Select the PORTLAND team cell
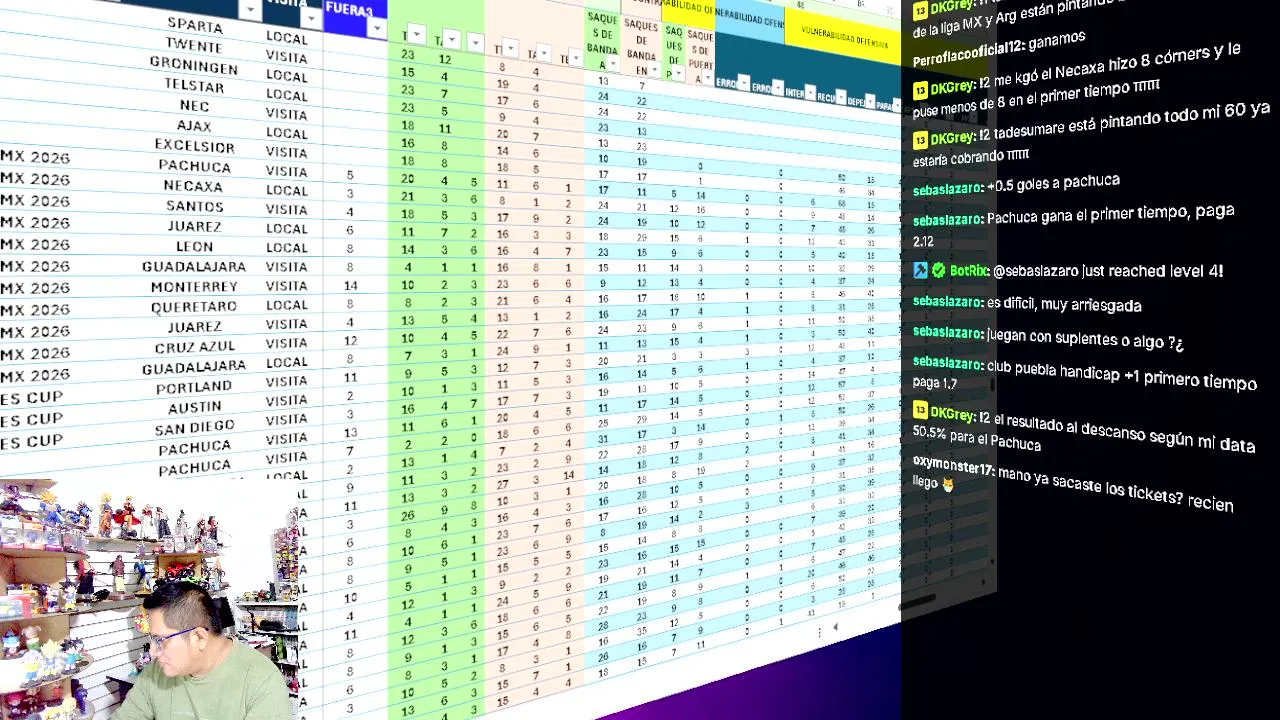The height and width of the screenshot is (720, 1280). (x=194, y=387)
